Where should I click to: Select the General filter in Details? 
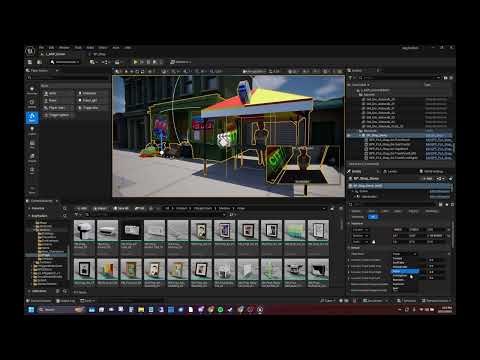(356, 211)
